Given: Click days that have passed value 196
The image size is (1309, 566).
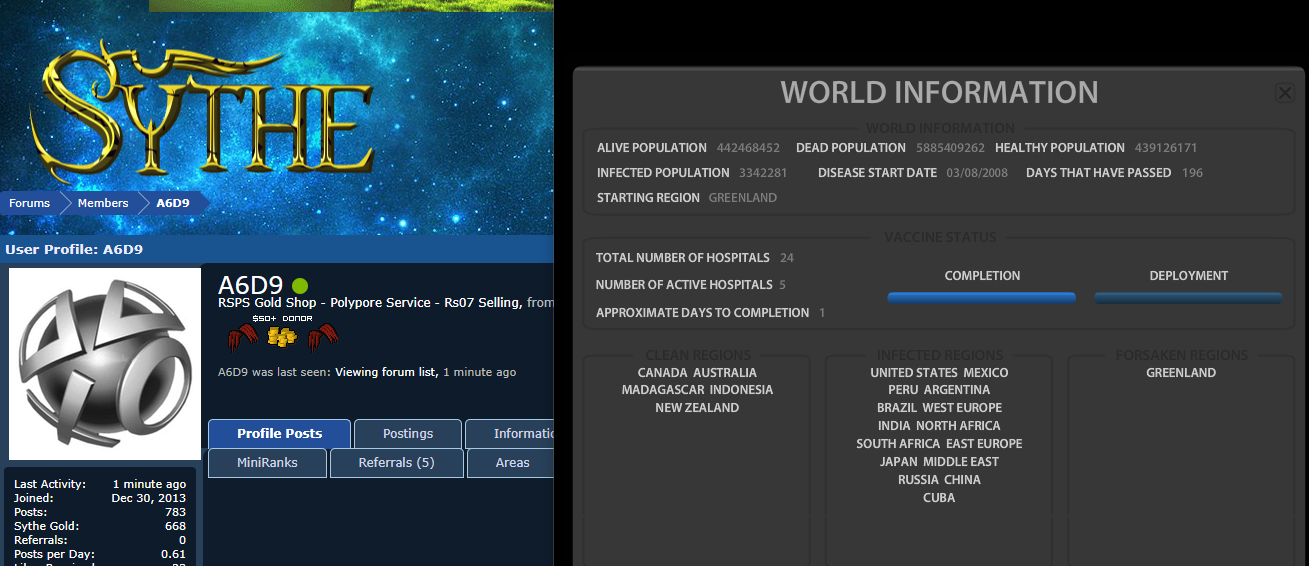Looking at the screenshot, I should pos(1192,173).
